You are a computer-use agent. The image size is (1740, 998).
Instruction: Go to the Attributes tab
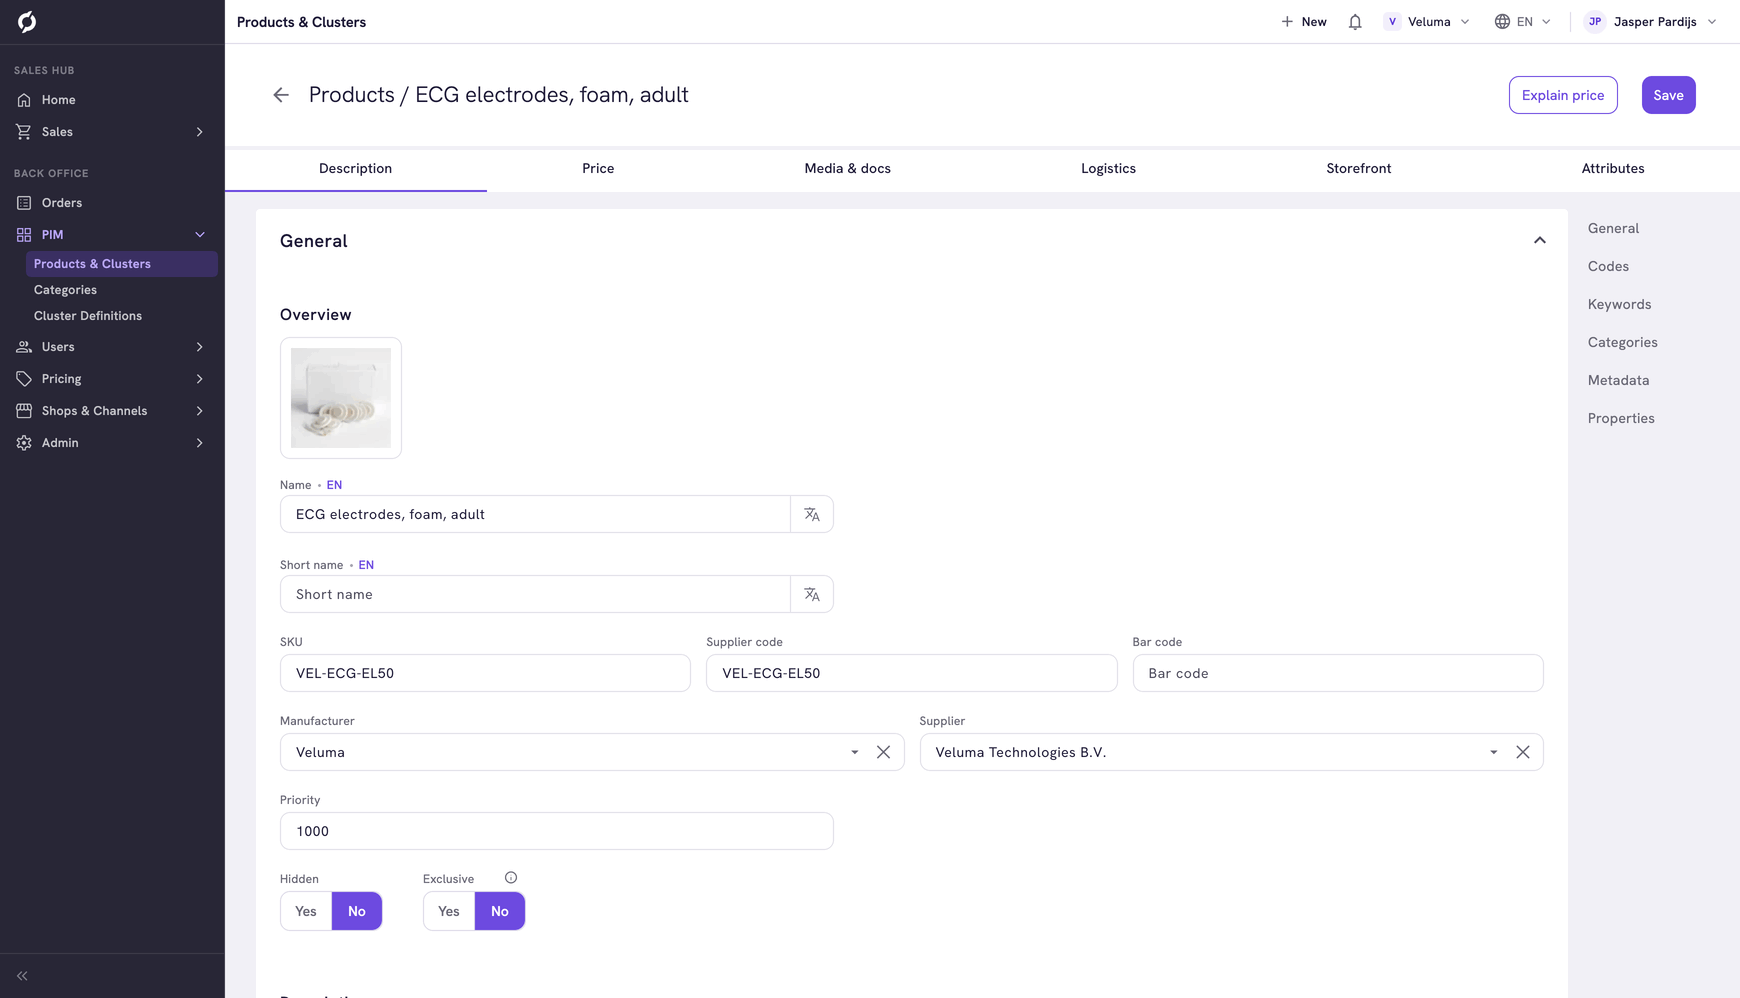[1612, 169]
